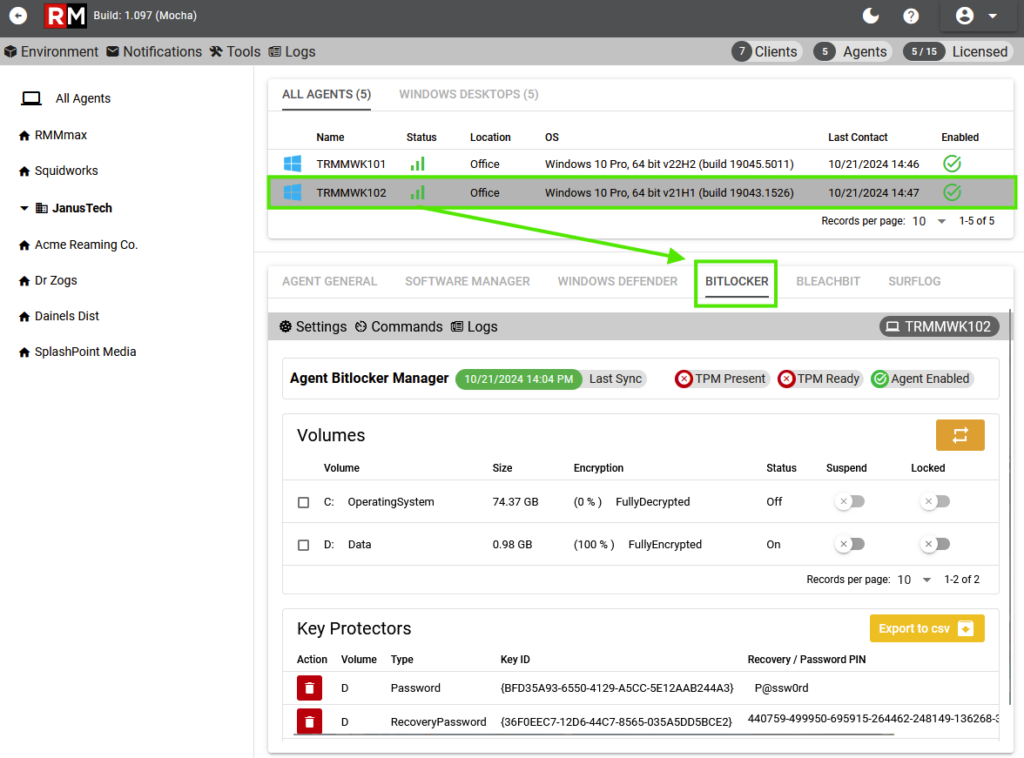
Task: Toggle dark mode with the moon icon
Action: [870, 16]
